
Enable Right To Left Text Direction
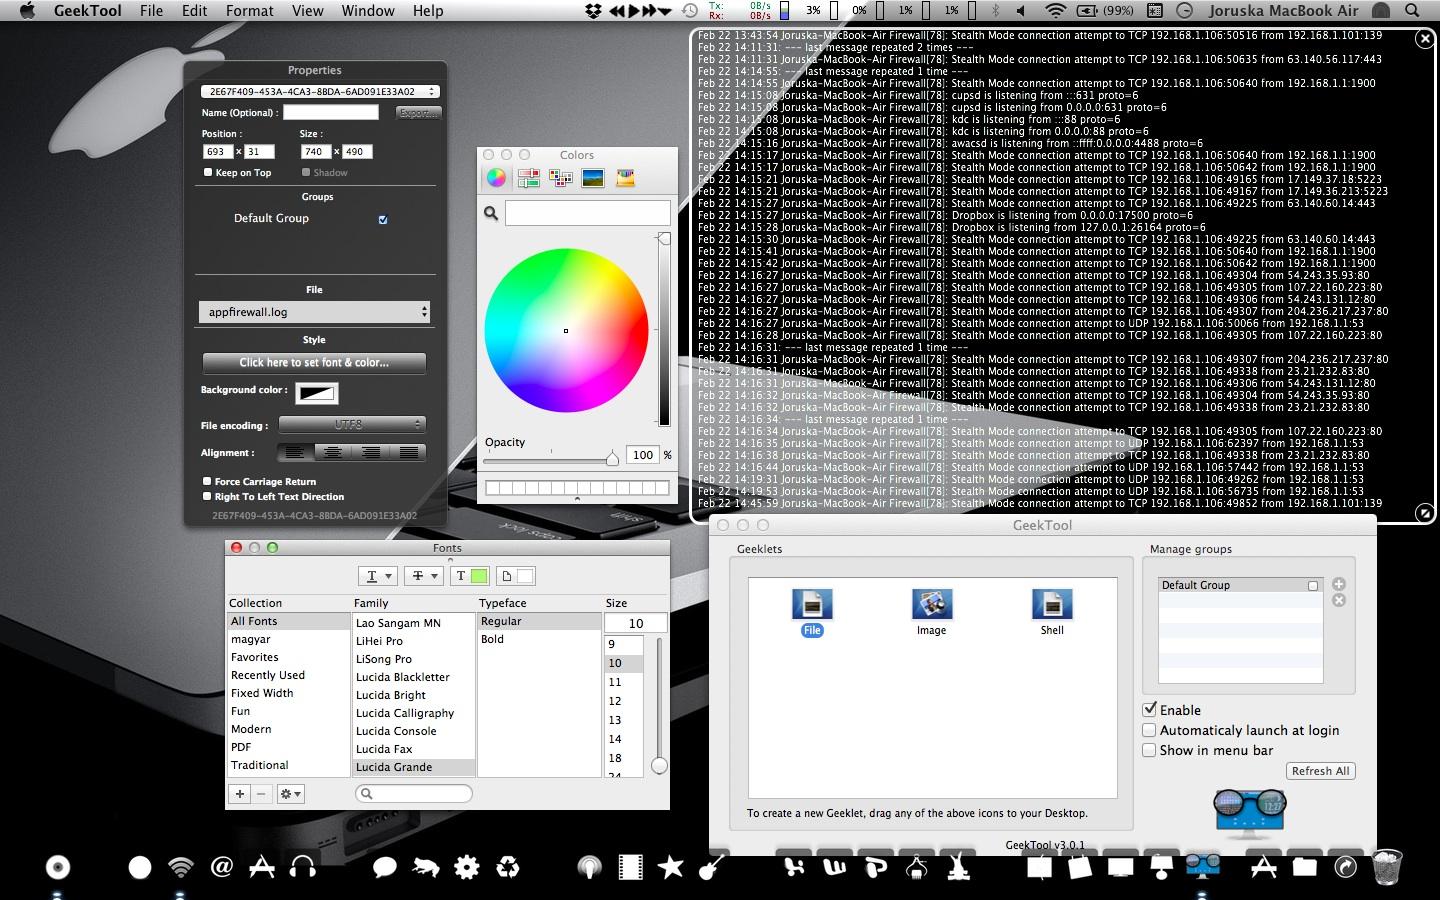(x=207, y=496)
